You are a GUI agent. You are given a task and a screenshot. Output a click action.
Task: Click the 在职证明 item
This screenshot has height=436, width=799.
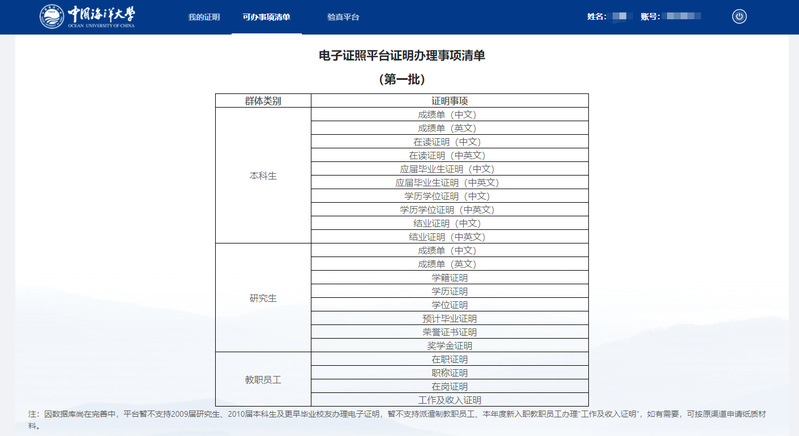pyautogui.click(x=449, y=359)
